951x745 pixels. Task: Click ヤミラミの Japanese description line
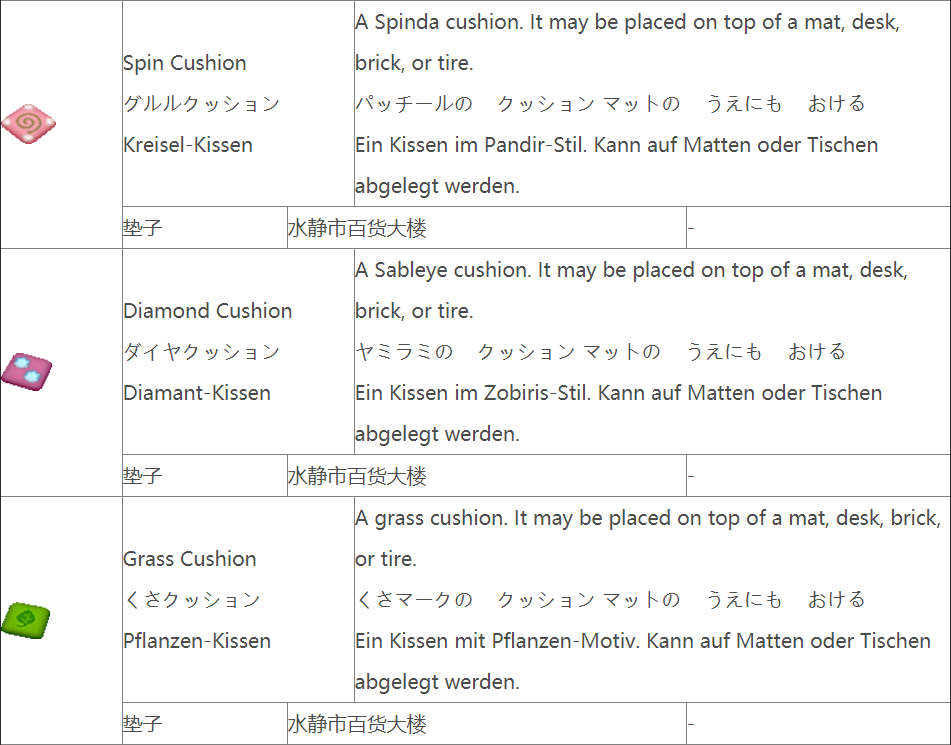[x=600, y=352]
